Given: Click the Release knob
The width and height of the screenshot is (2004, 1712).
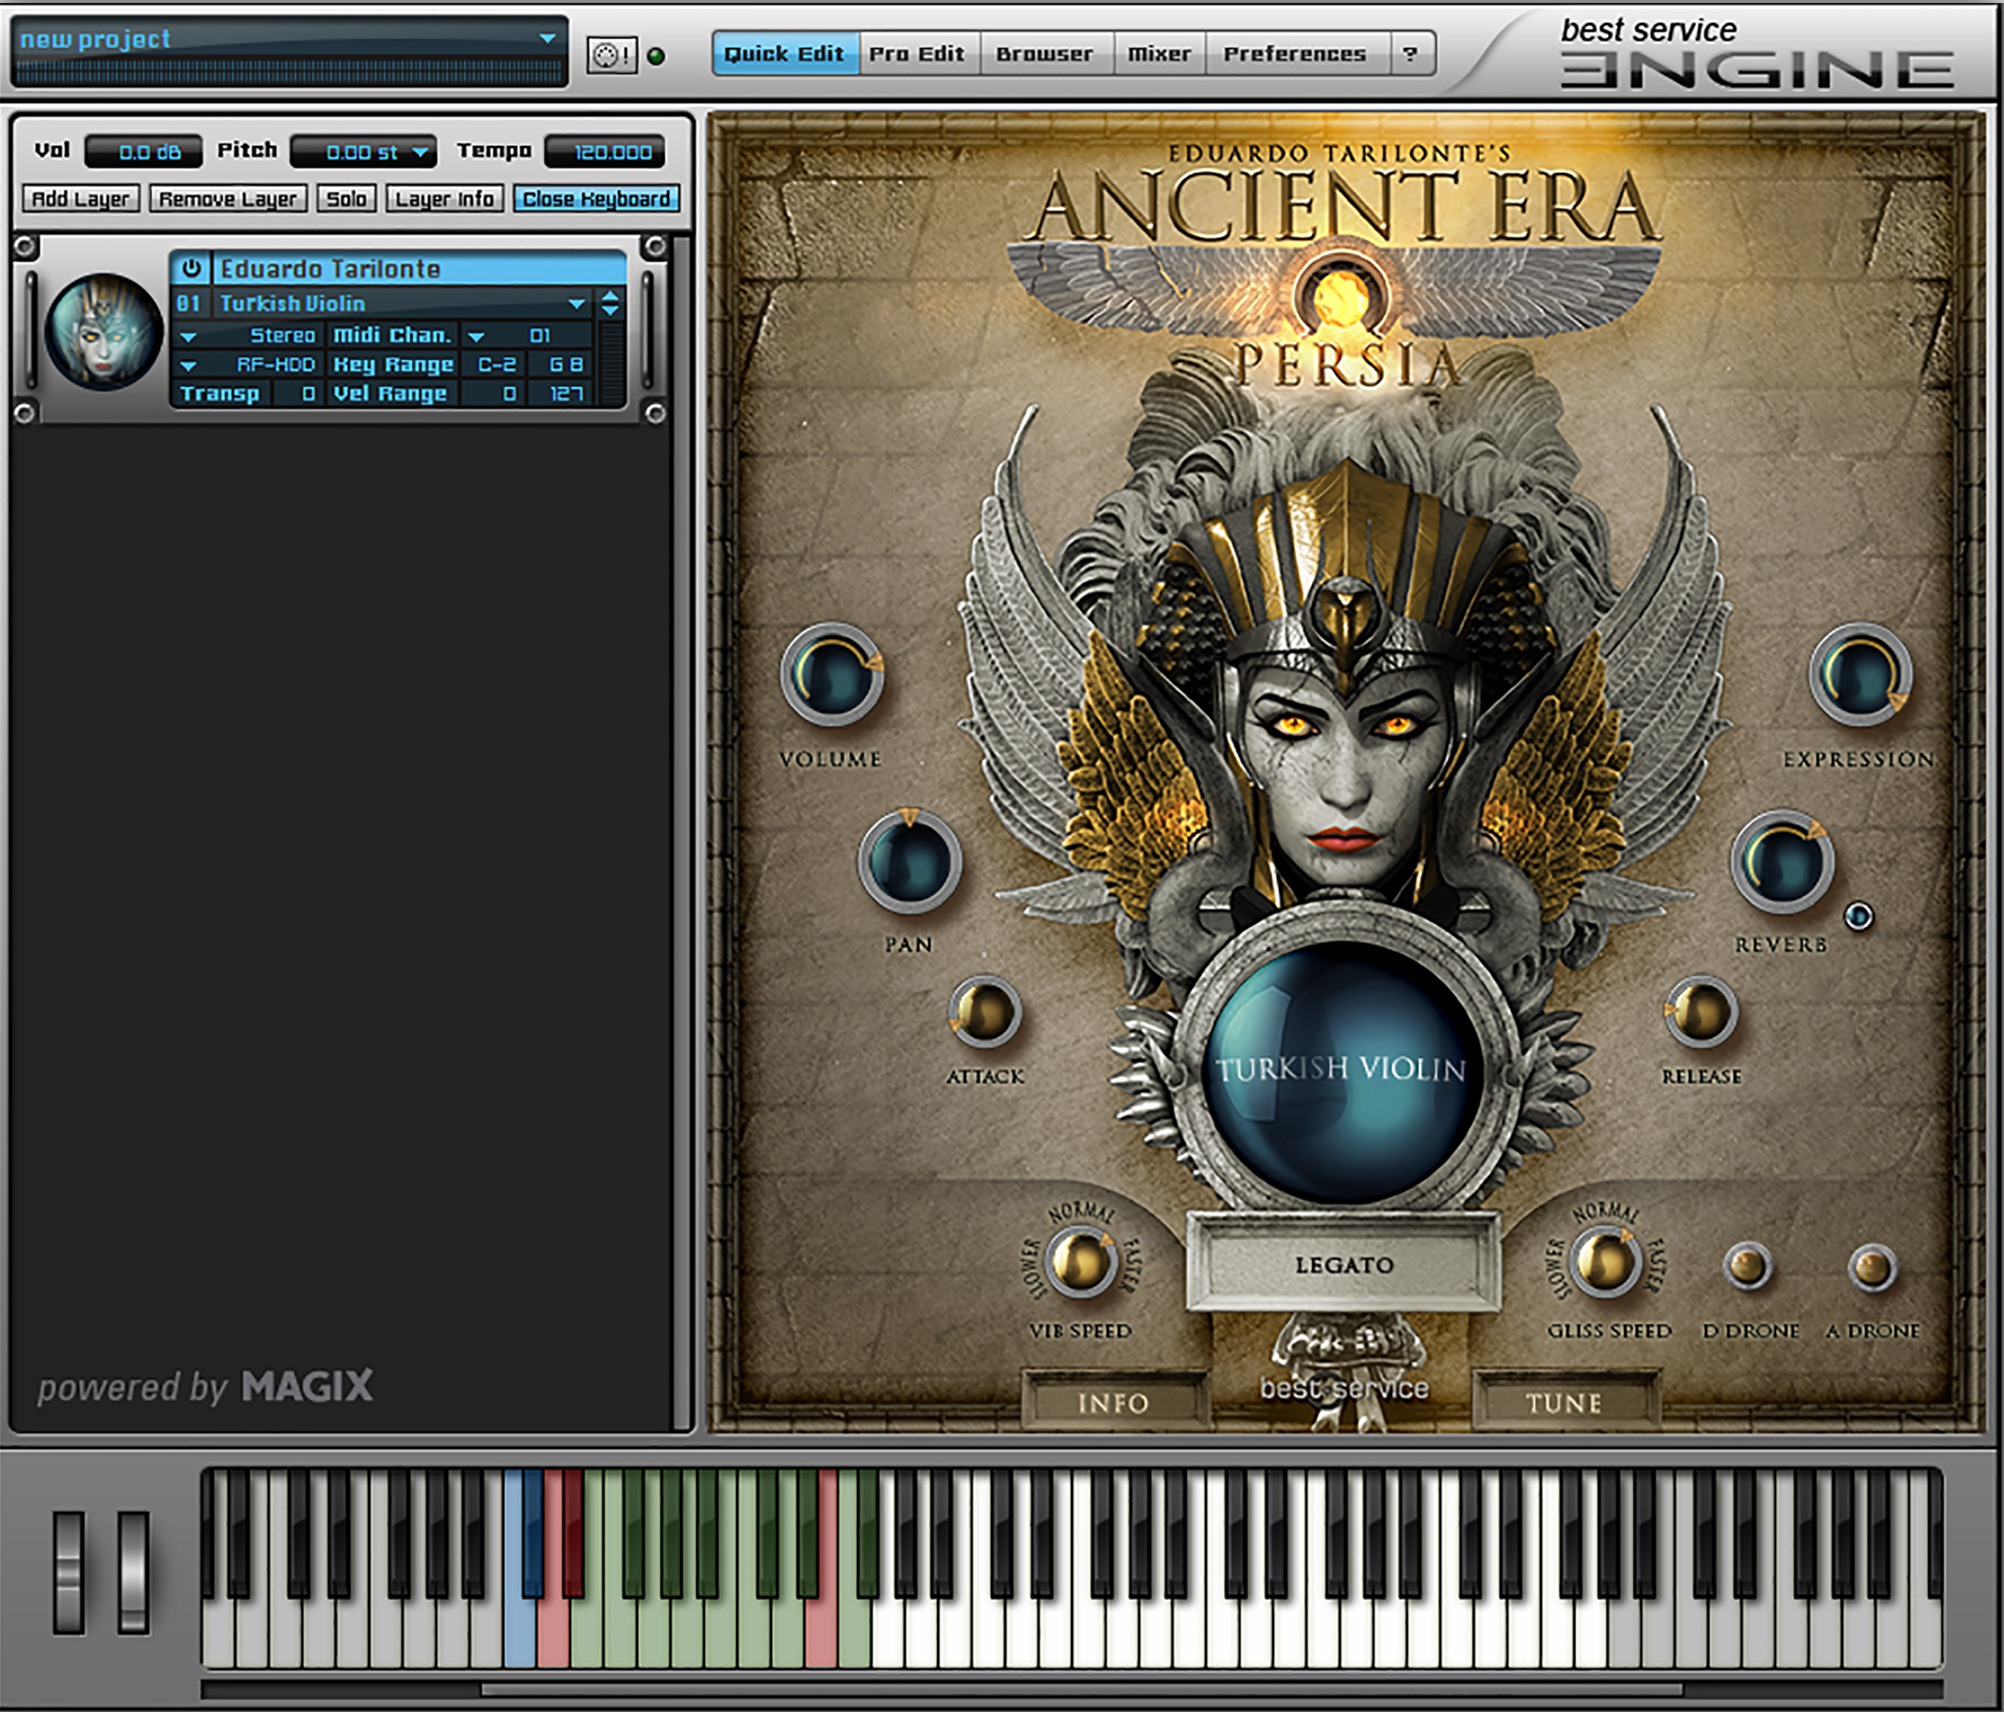Looking at the screenshot, I should click(x=1700, y=1012).
